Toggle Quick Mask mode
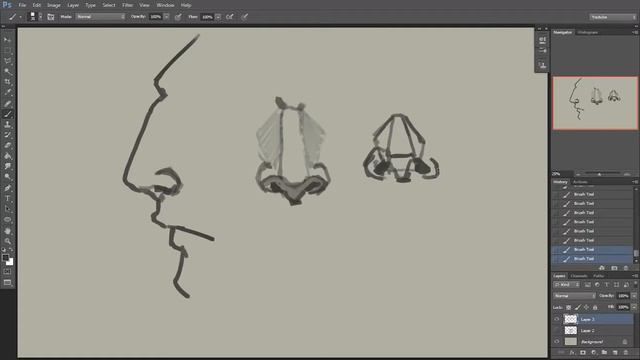Viewport: 640px width, 360px height. [x=7, y=271]
